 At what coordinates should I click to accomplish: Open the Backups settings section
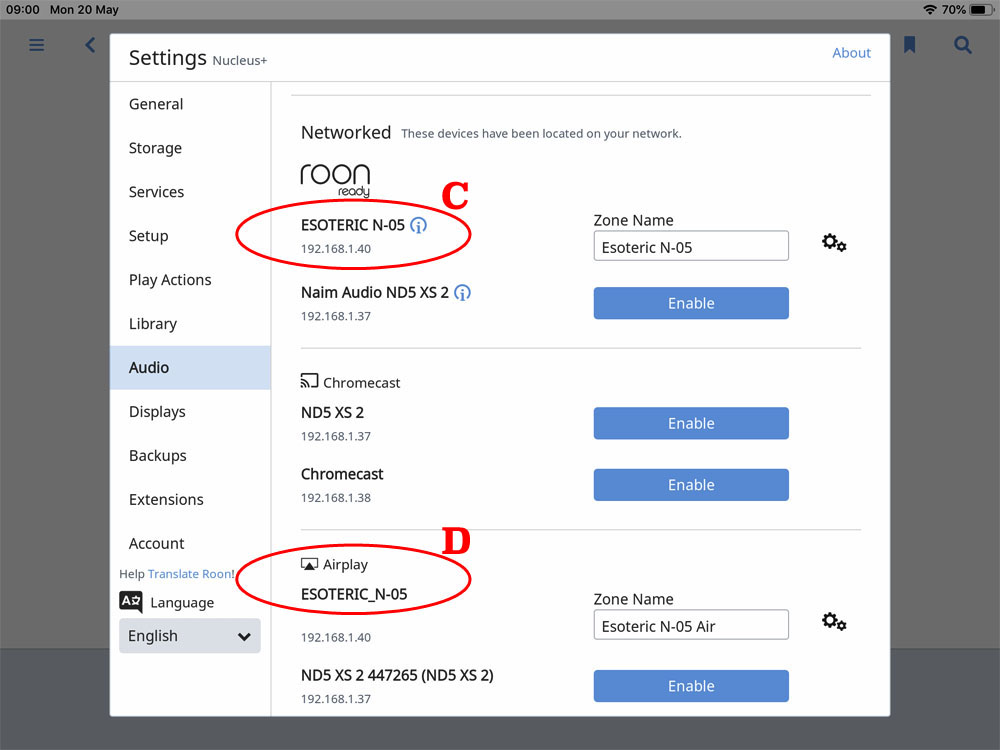pos(157,455)
